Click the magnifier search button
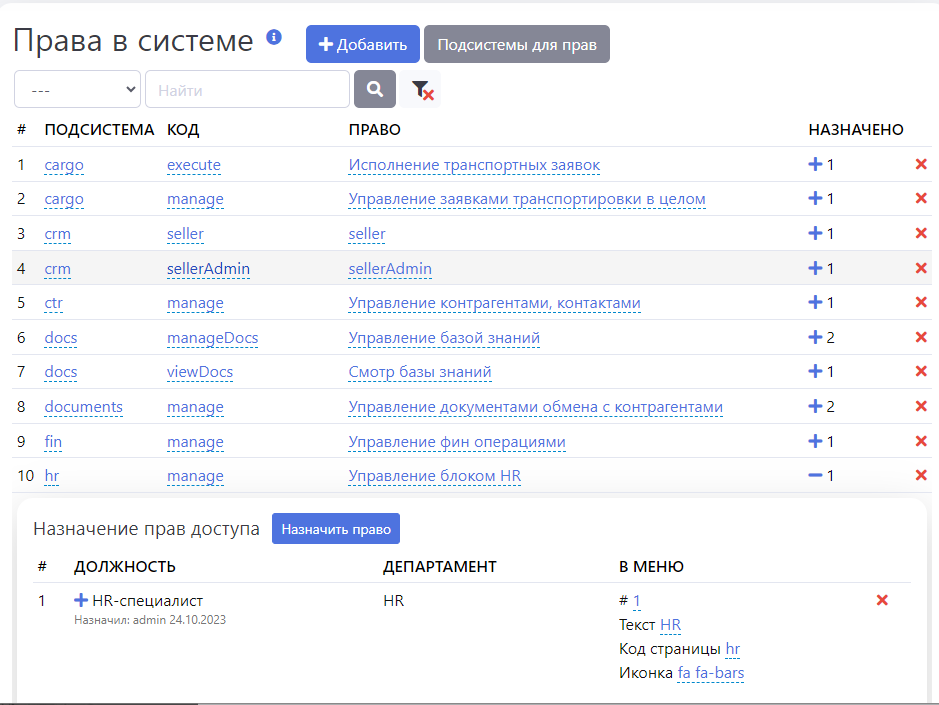Viewport: 939px width, 705px height. 375,89
